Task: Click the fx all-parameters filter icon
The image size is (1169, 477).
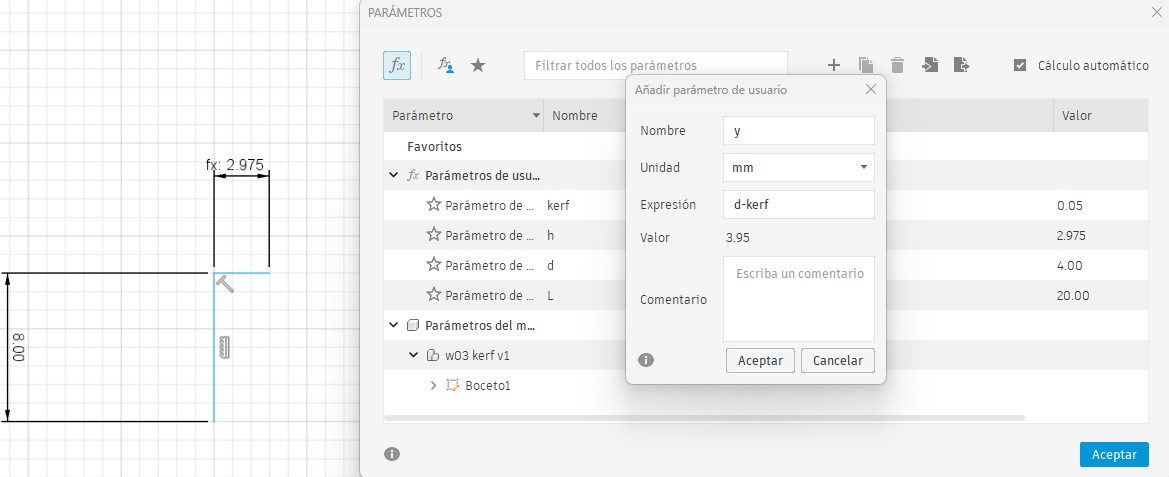Action: click(397, 65)
